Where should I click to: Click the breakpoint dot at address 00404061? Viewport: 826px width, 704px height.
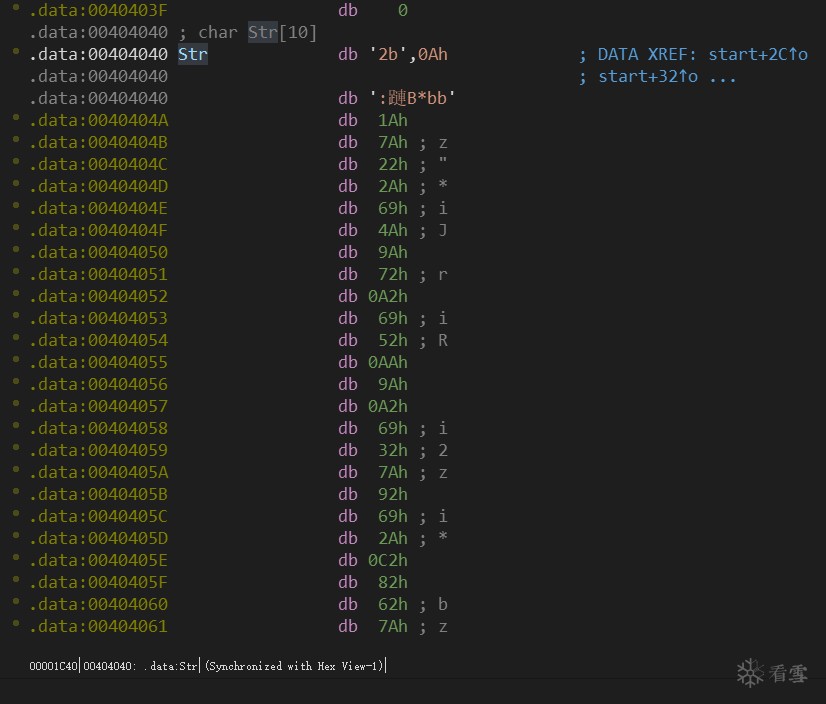pos(16,625)
